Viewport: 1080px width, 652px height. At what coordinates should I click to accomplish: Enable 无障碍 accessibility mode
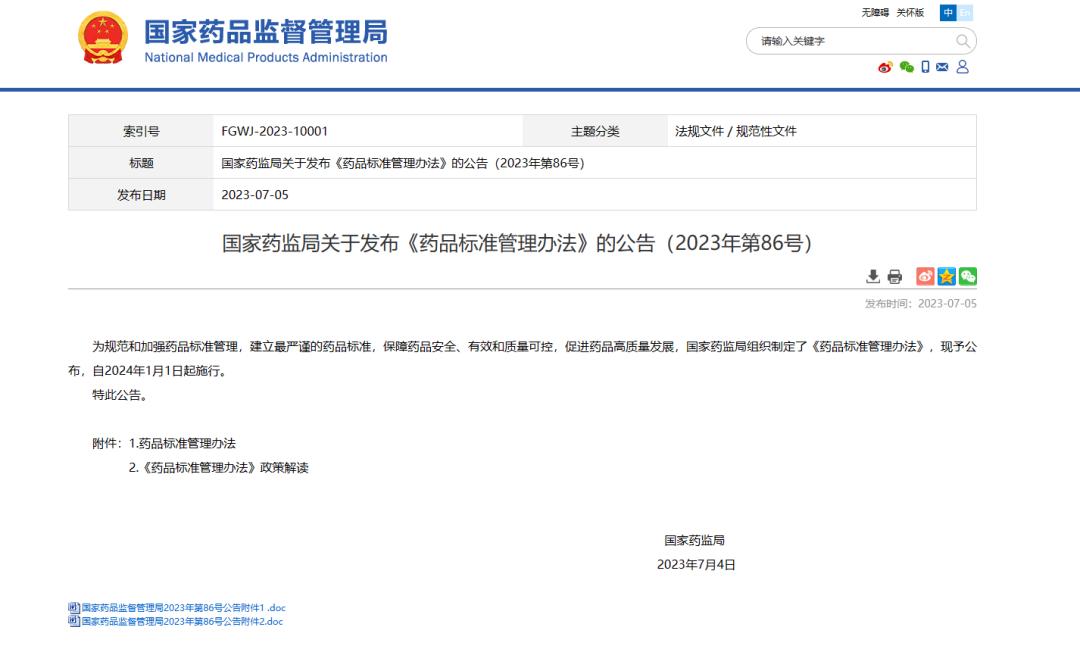tap(875, 13)
